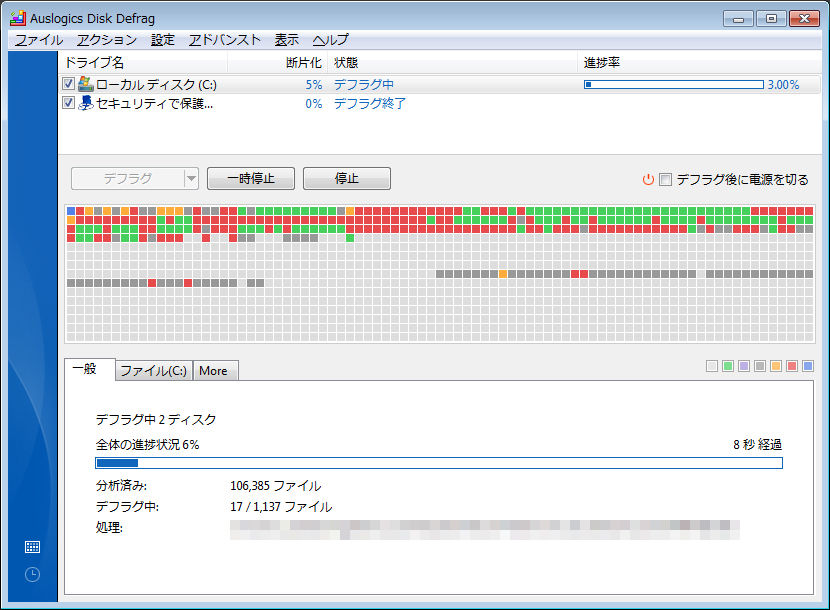This screenshot has width=830, height=610.
Task: Open the 設定 menu
Action: point(163,40)
